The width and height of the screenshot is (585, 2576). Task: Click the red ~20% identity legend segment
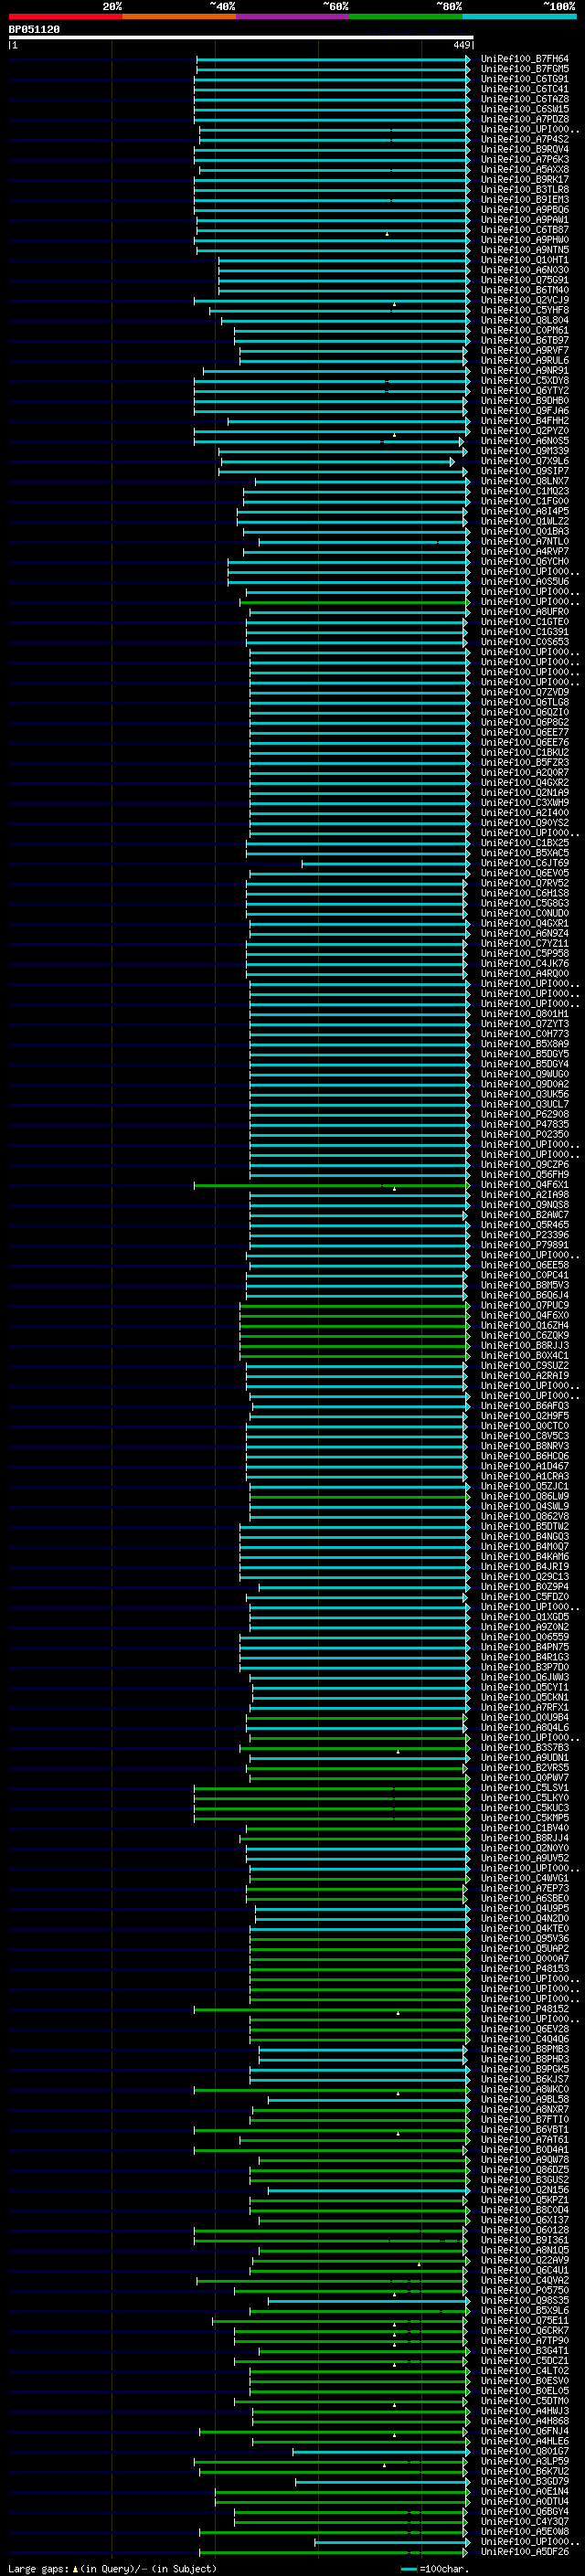65,16
